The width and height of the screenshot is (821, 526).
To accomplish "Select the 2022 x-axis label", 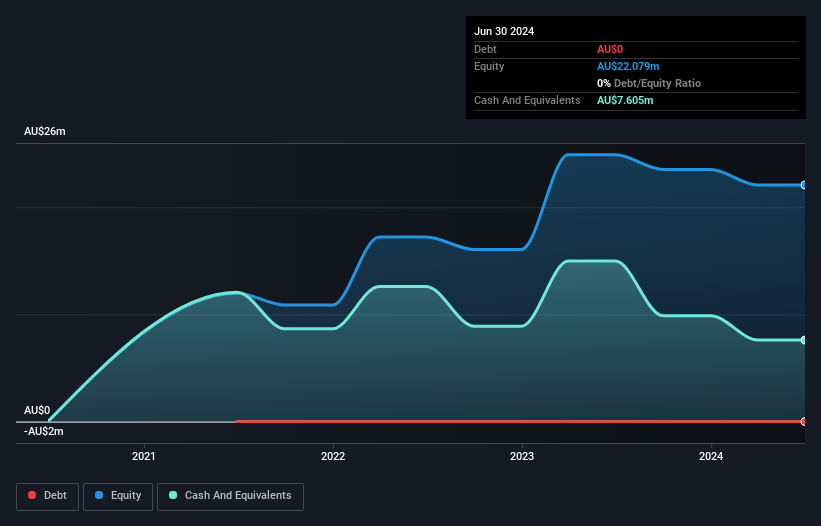I will click(333, 456).
